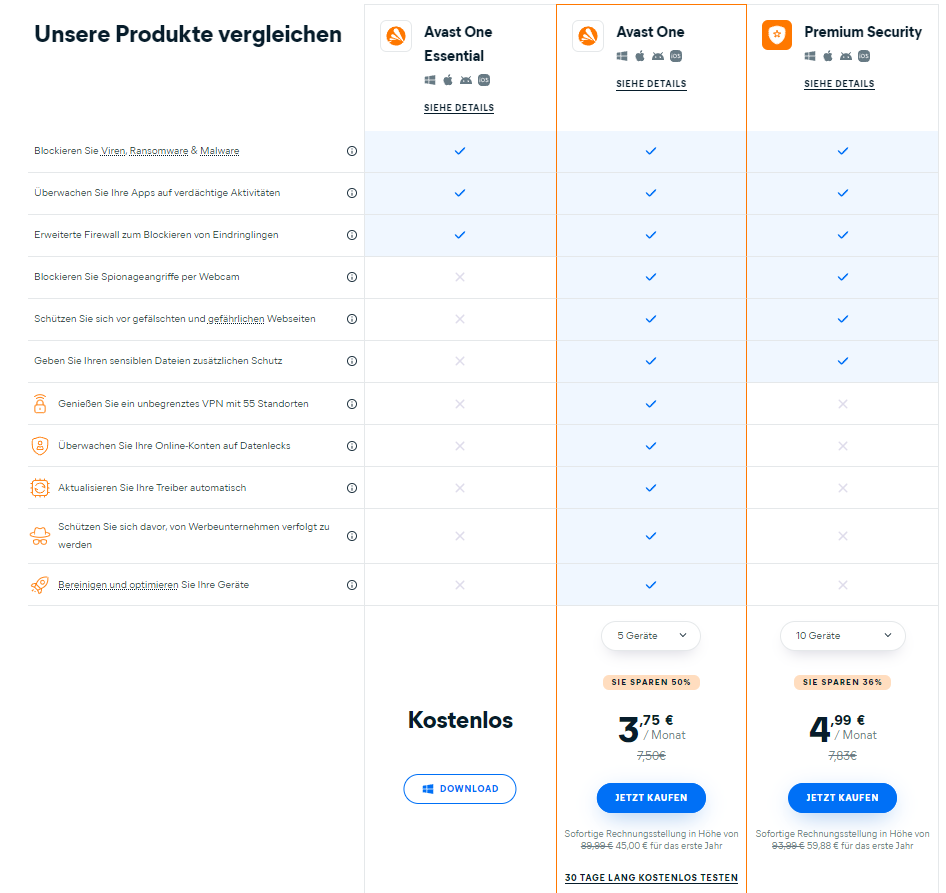Click the driver update chip icon
The image size is (946, 893).
point(40,488)
